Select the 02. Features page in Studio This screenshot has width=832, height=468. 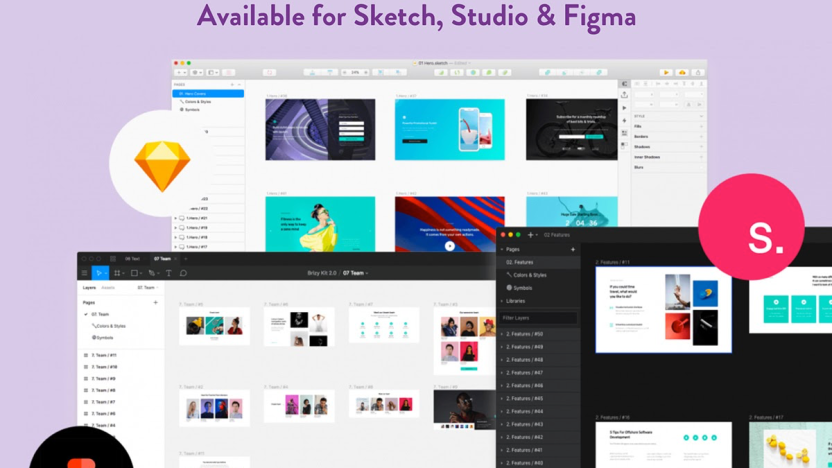[x=539, y=262]
